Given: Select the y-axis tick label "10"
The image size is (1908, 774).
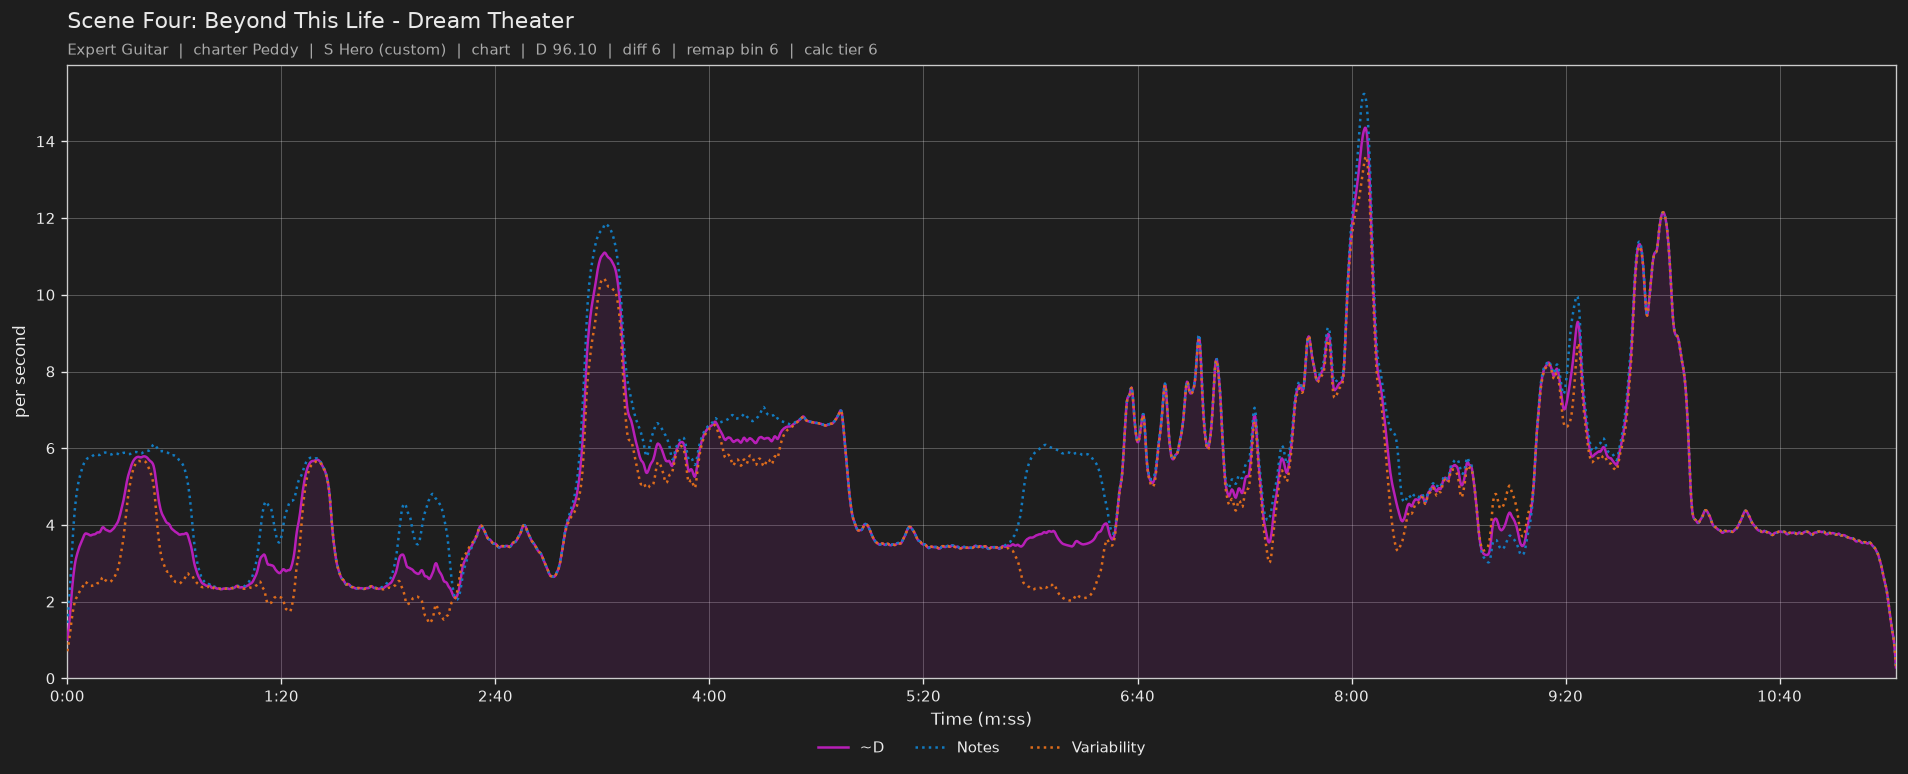Looking at the screenshot, I should pos(47,296).
